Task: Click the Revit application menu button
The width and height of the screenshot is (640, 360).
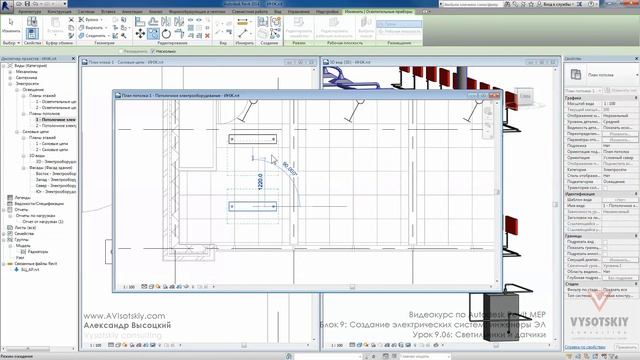Action: pyautogui.click(x=6, y=6)
